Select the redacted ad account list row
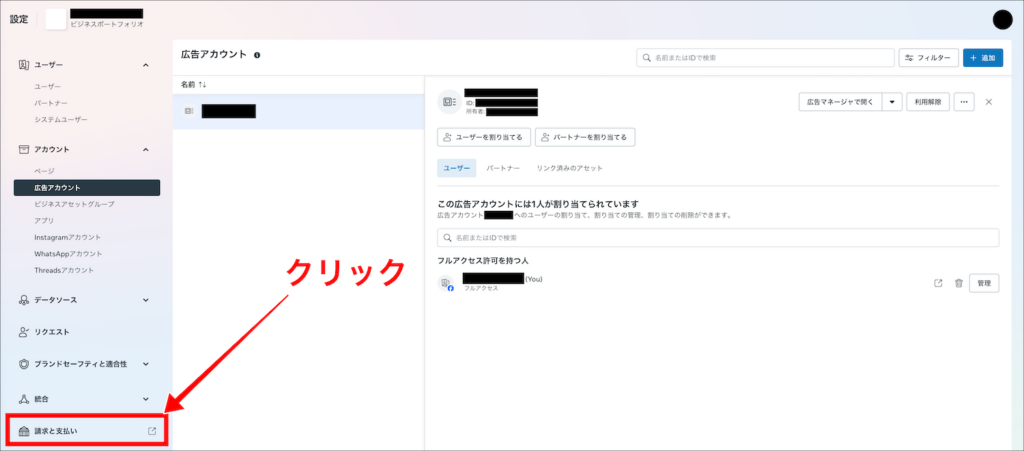1024x451 pixels. pos(298,112)
